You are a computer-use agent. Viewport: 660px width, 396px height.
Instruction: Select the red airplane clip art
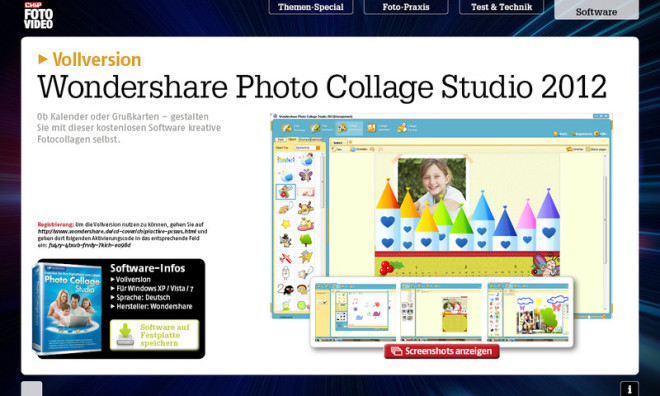pyautogui.click(x=285, y=257)
